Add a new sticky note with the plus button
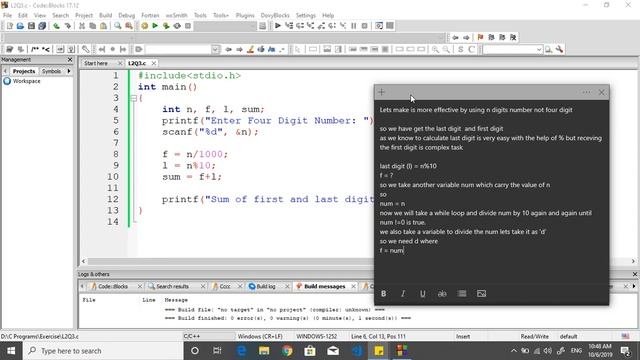Image resolution: width=640 pixels, height=360 pixels. coord(381,92)
